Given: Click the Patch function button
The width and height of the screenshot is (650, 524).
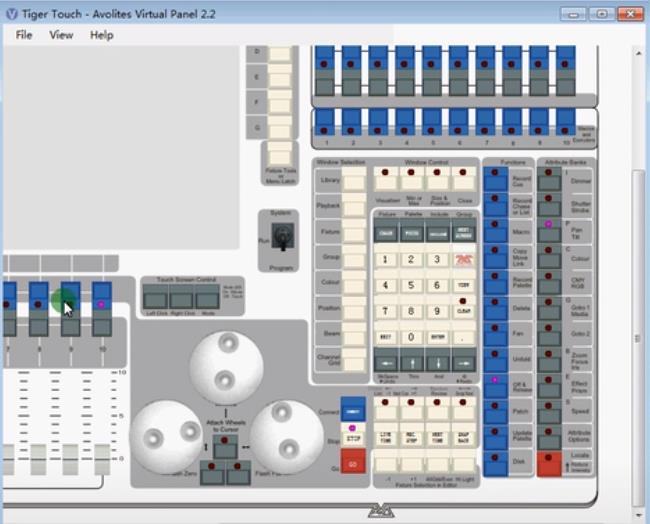Looking at the screenshot, I should [495, 412].
